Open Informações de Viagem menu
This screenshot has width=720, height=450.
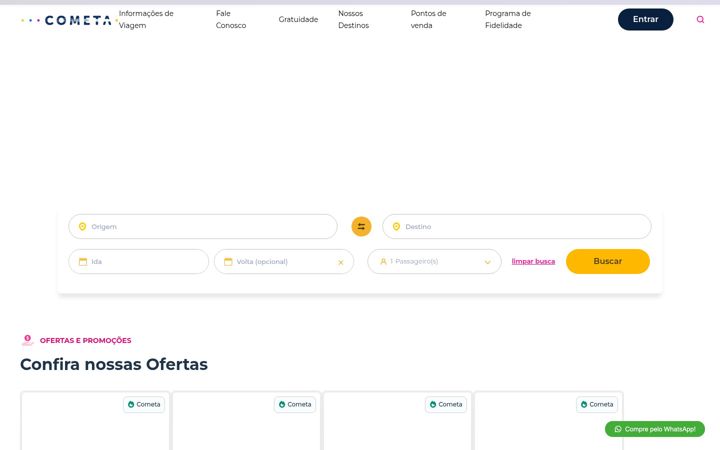tap(146, 19)
